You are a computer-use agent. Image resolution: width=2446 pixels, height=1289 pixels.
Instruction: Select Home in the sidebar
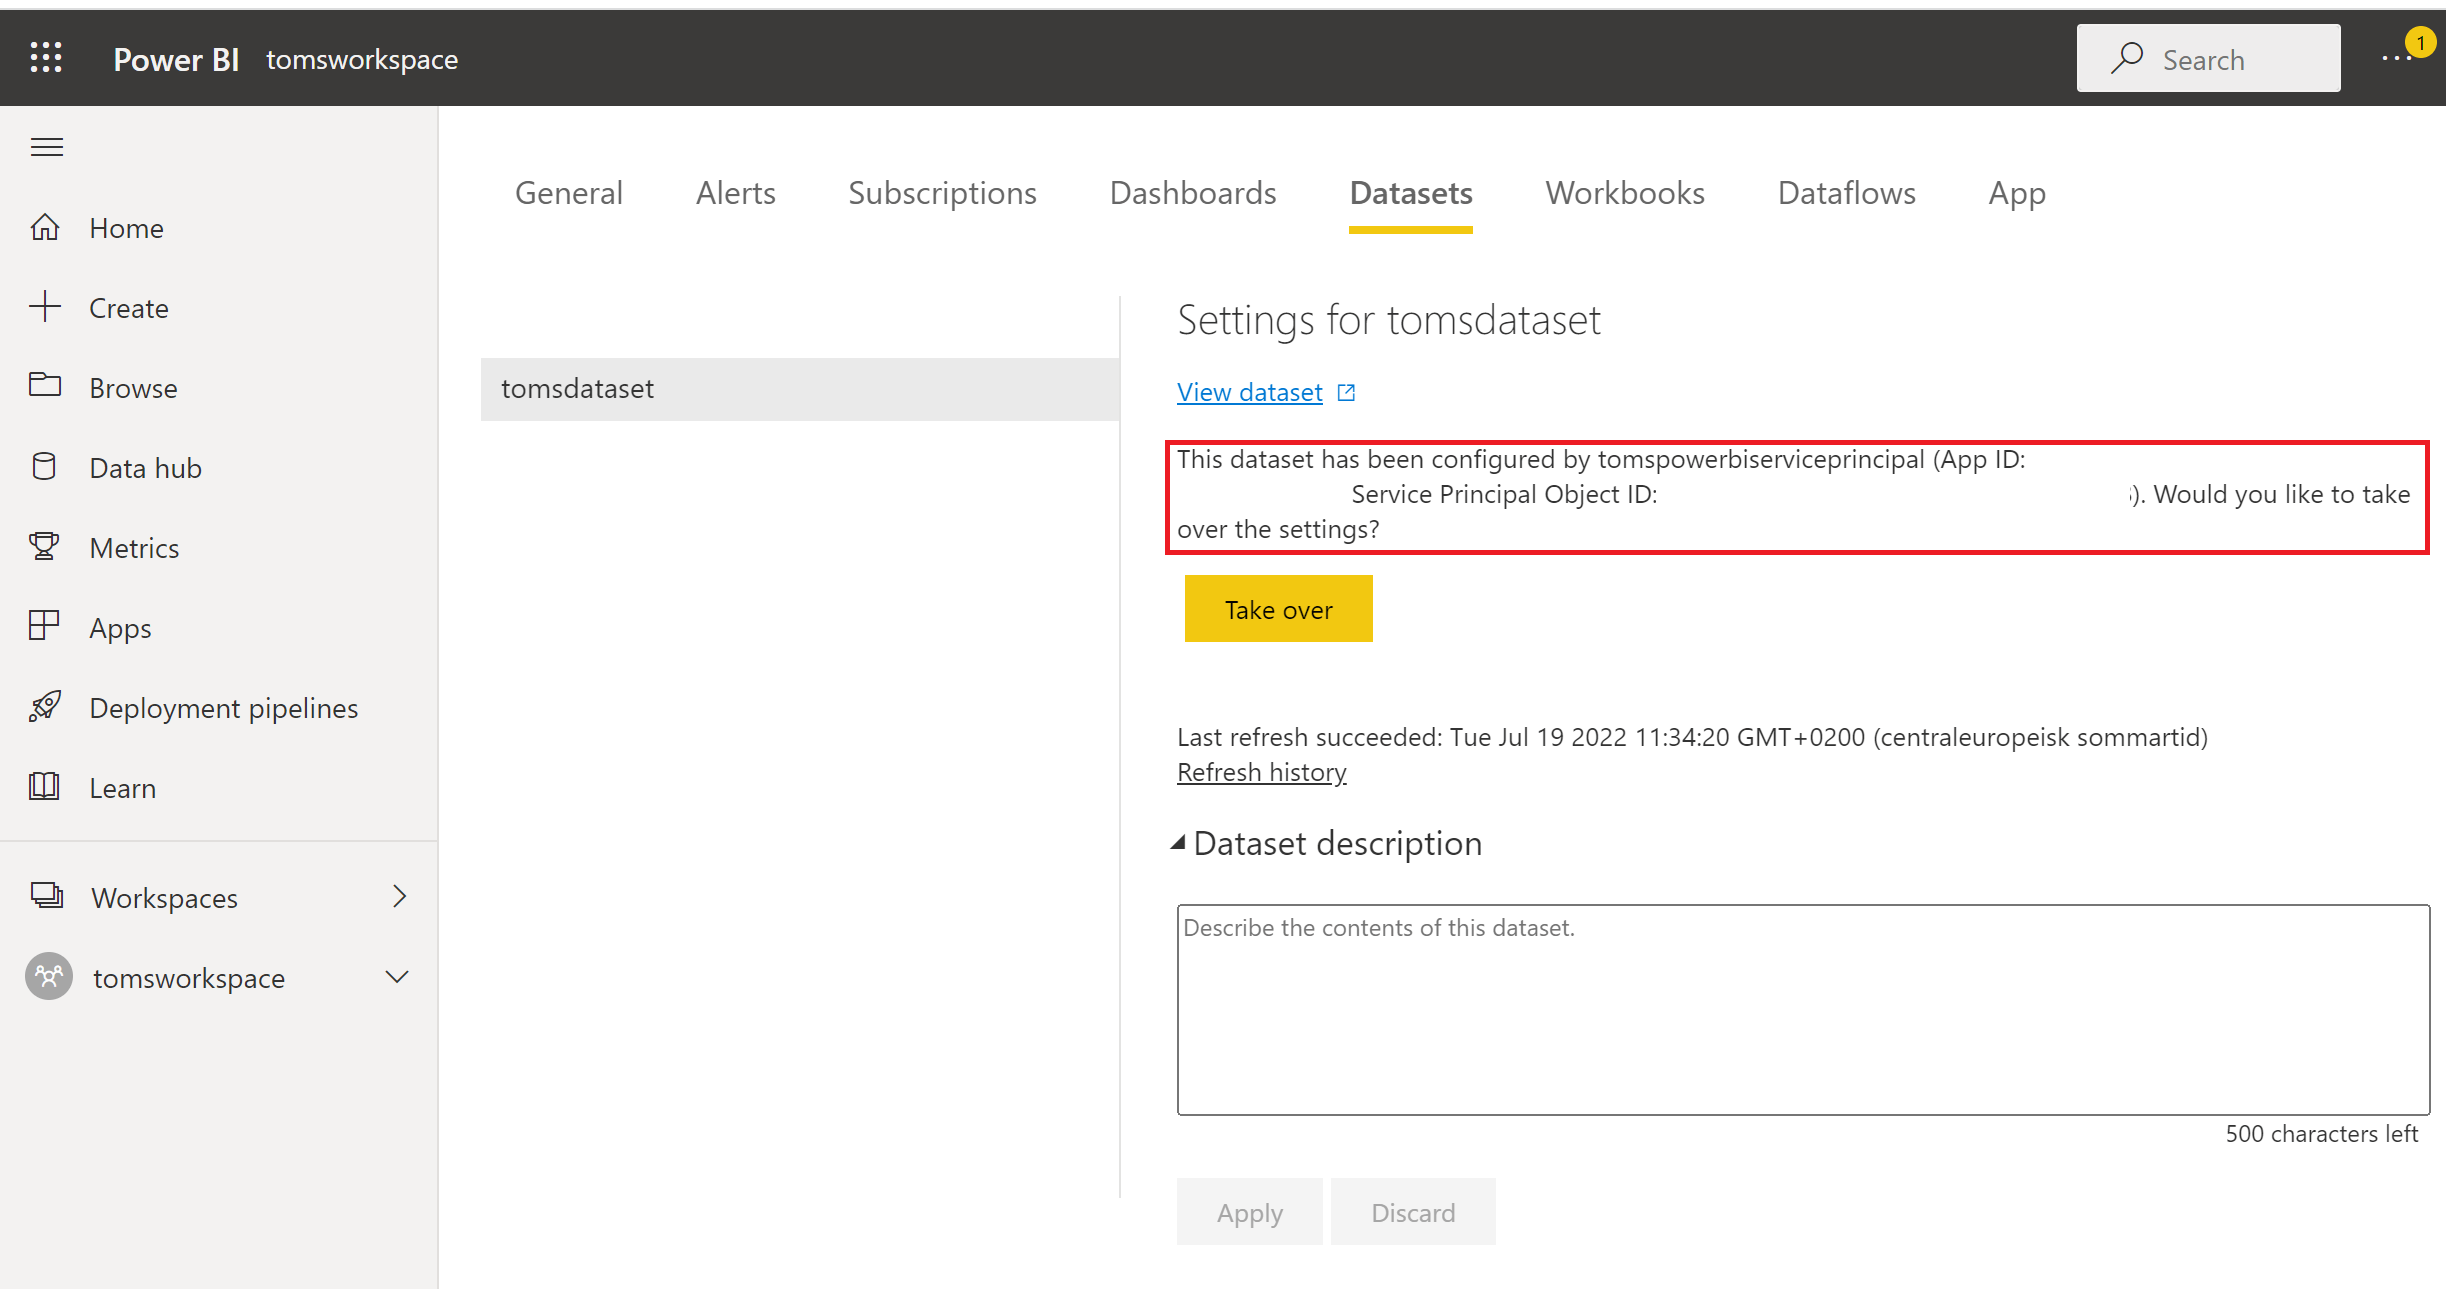pos(126,227)
